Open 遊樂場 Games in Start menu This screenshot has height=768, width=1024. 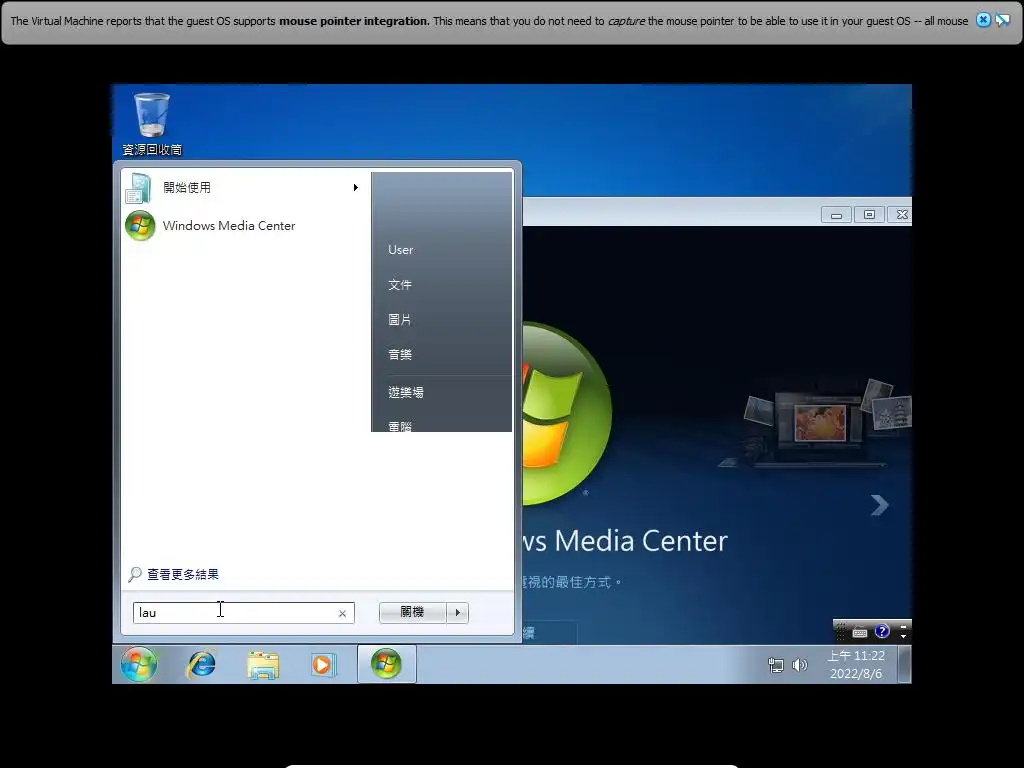406,392
